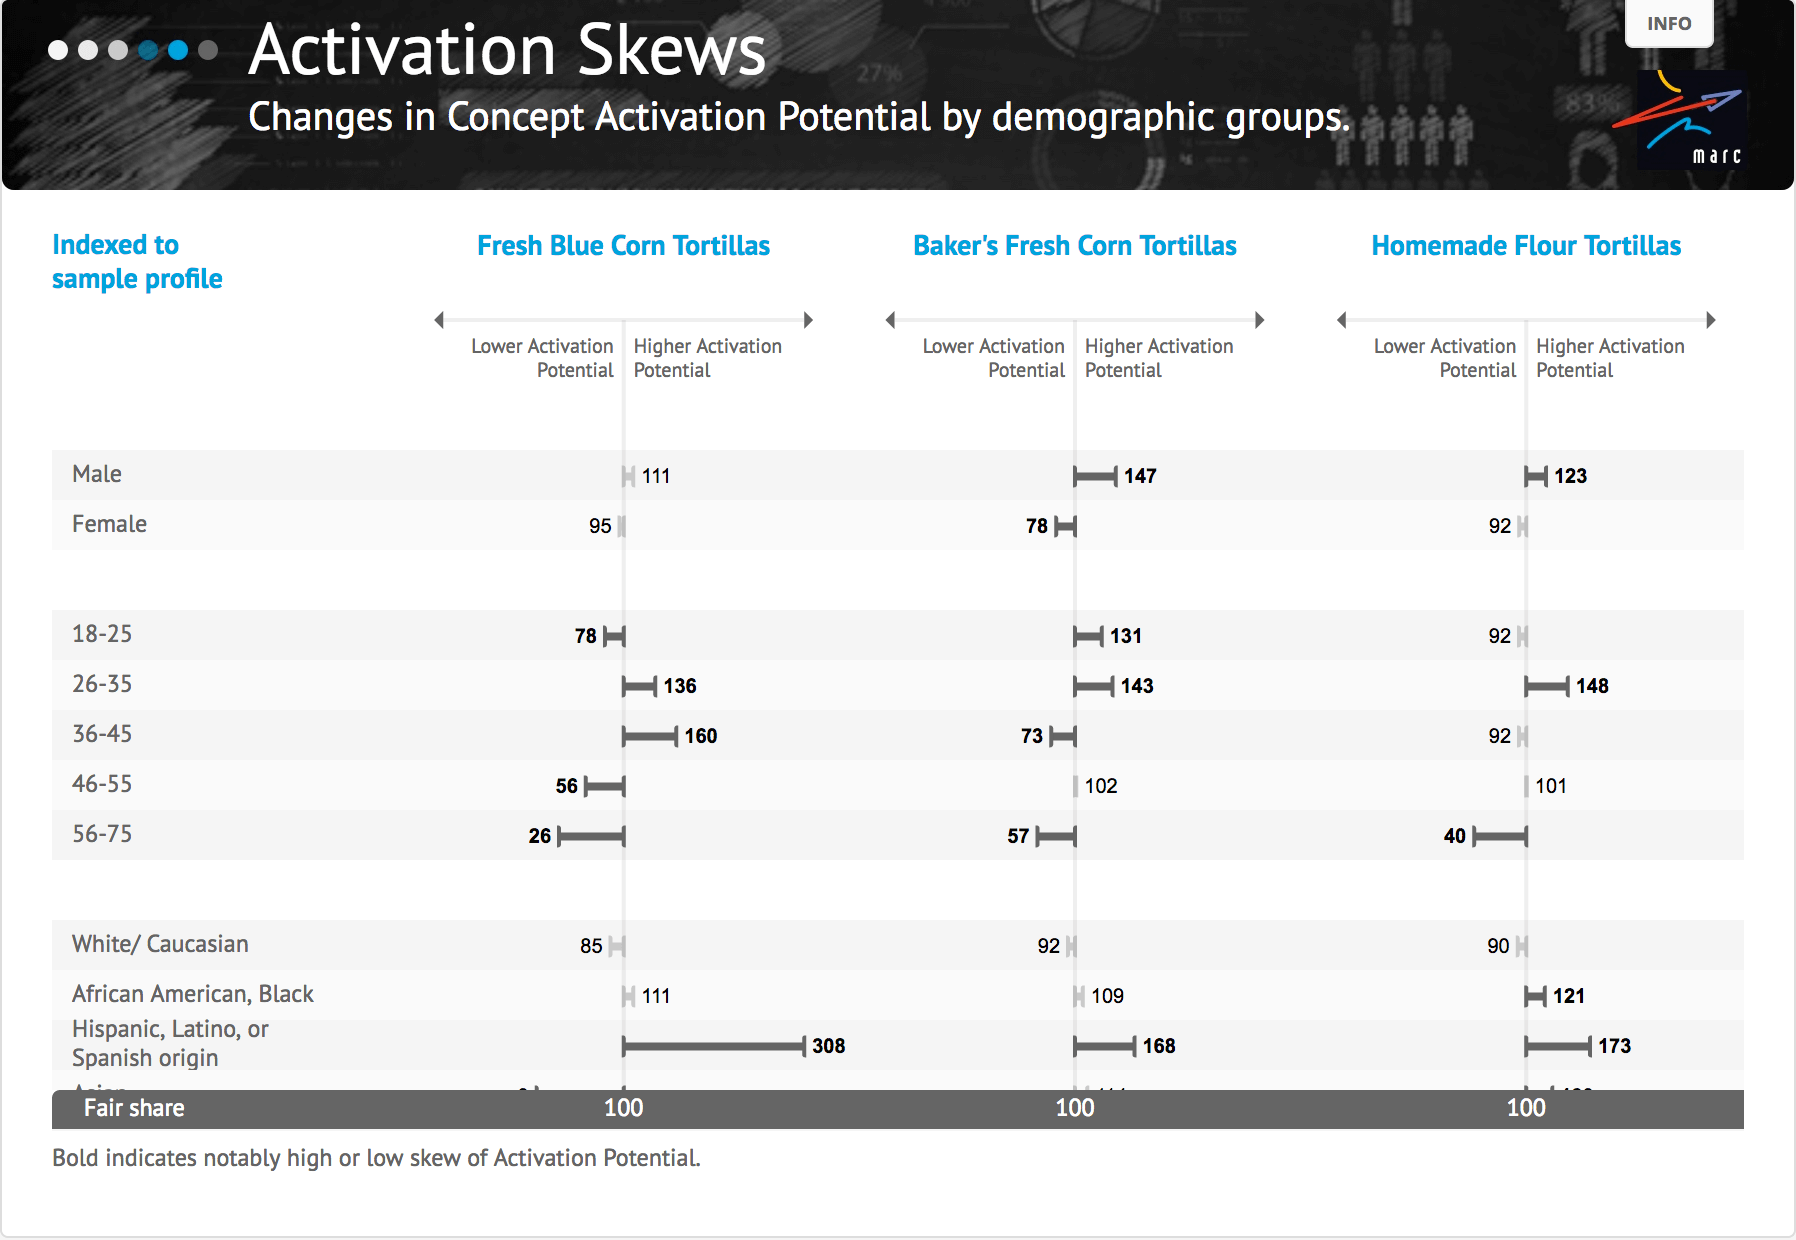Image resolution: width=1796 pixels, height=1240 pixels.
Task: Select the Baker's Fresh Corn Tortillas heading
Action: pos(1075,246)
